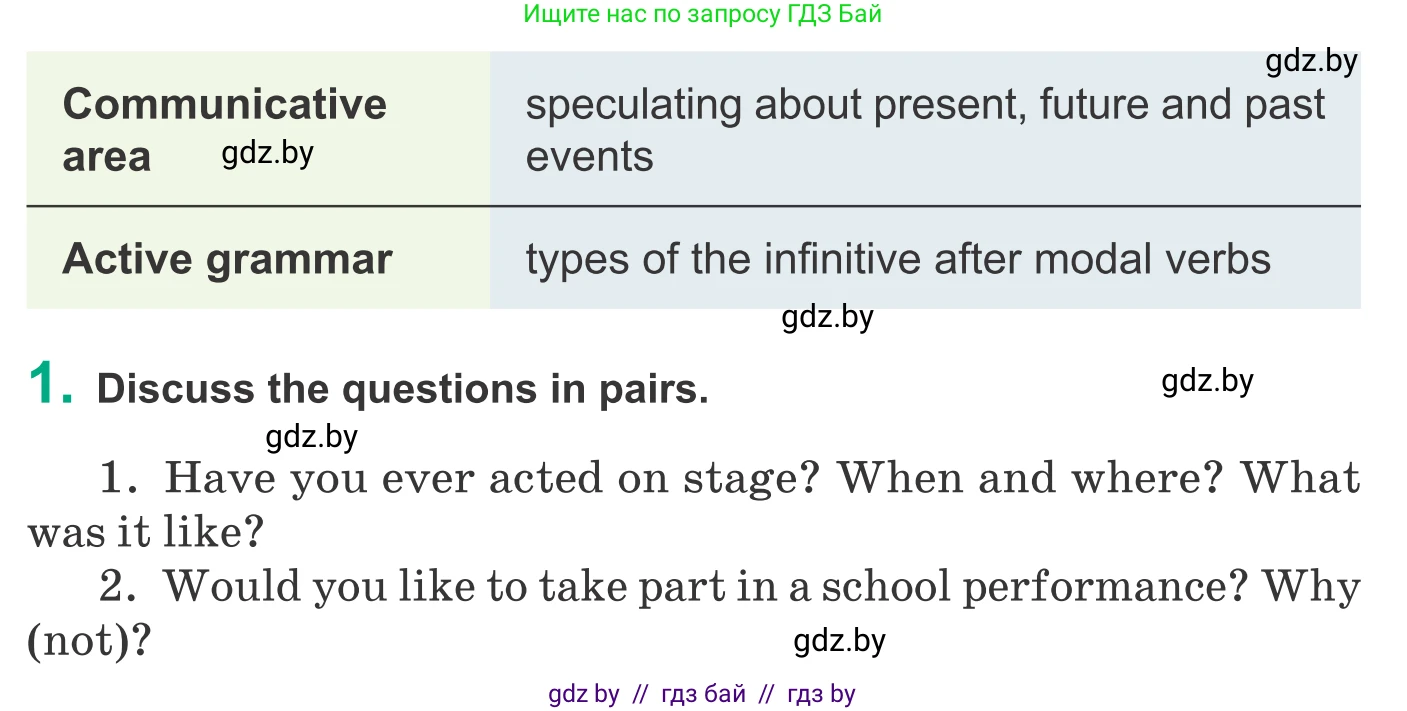The width and height of the screenshot is (1407, 711).
Task: Click the gdz.by watermark directly below the table
Action: point(827,317)
